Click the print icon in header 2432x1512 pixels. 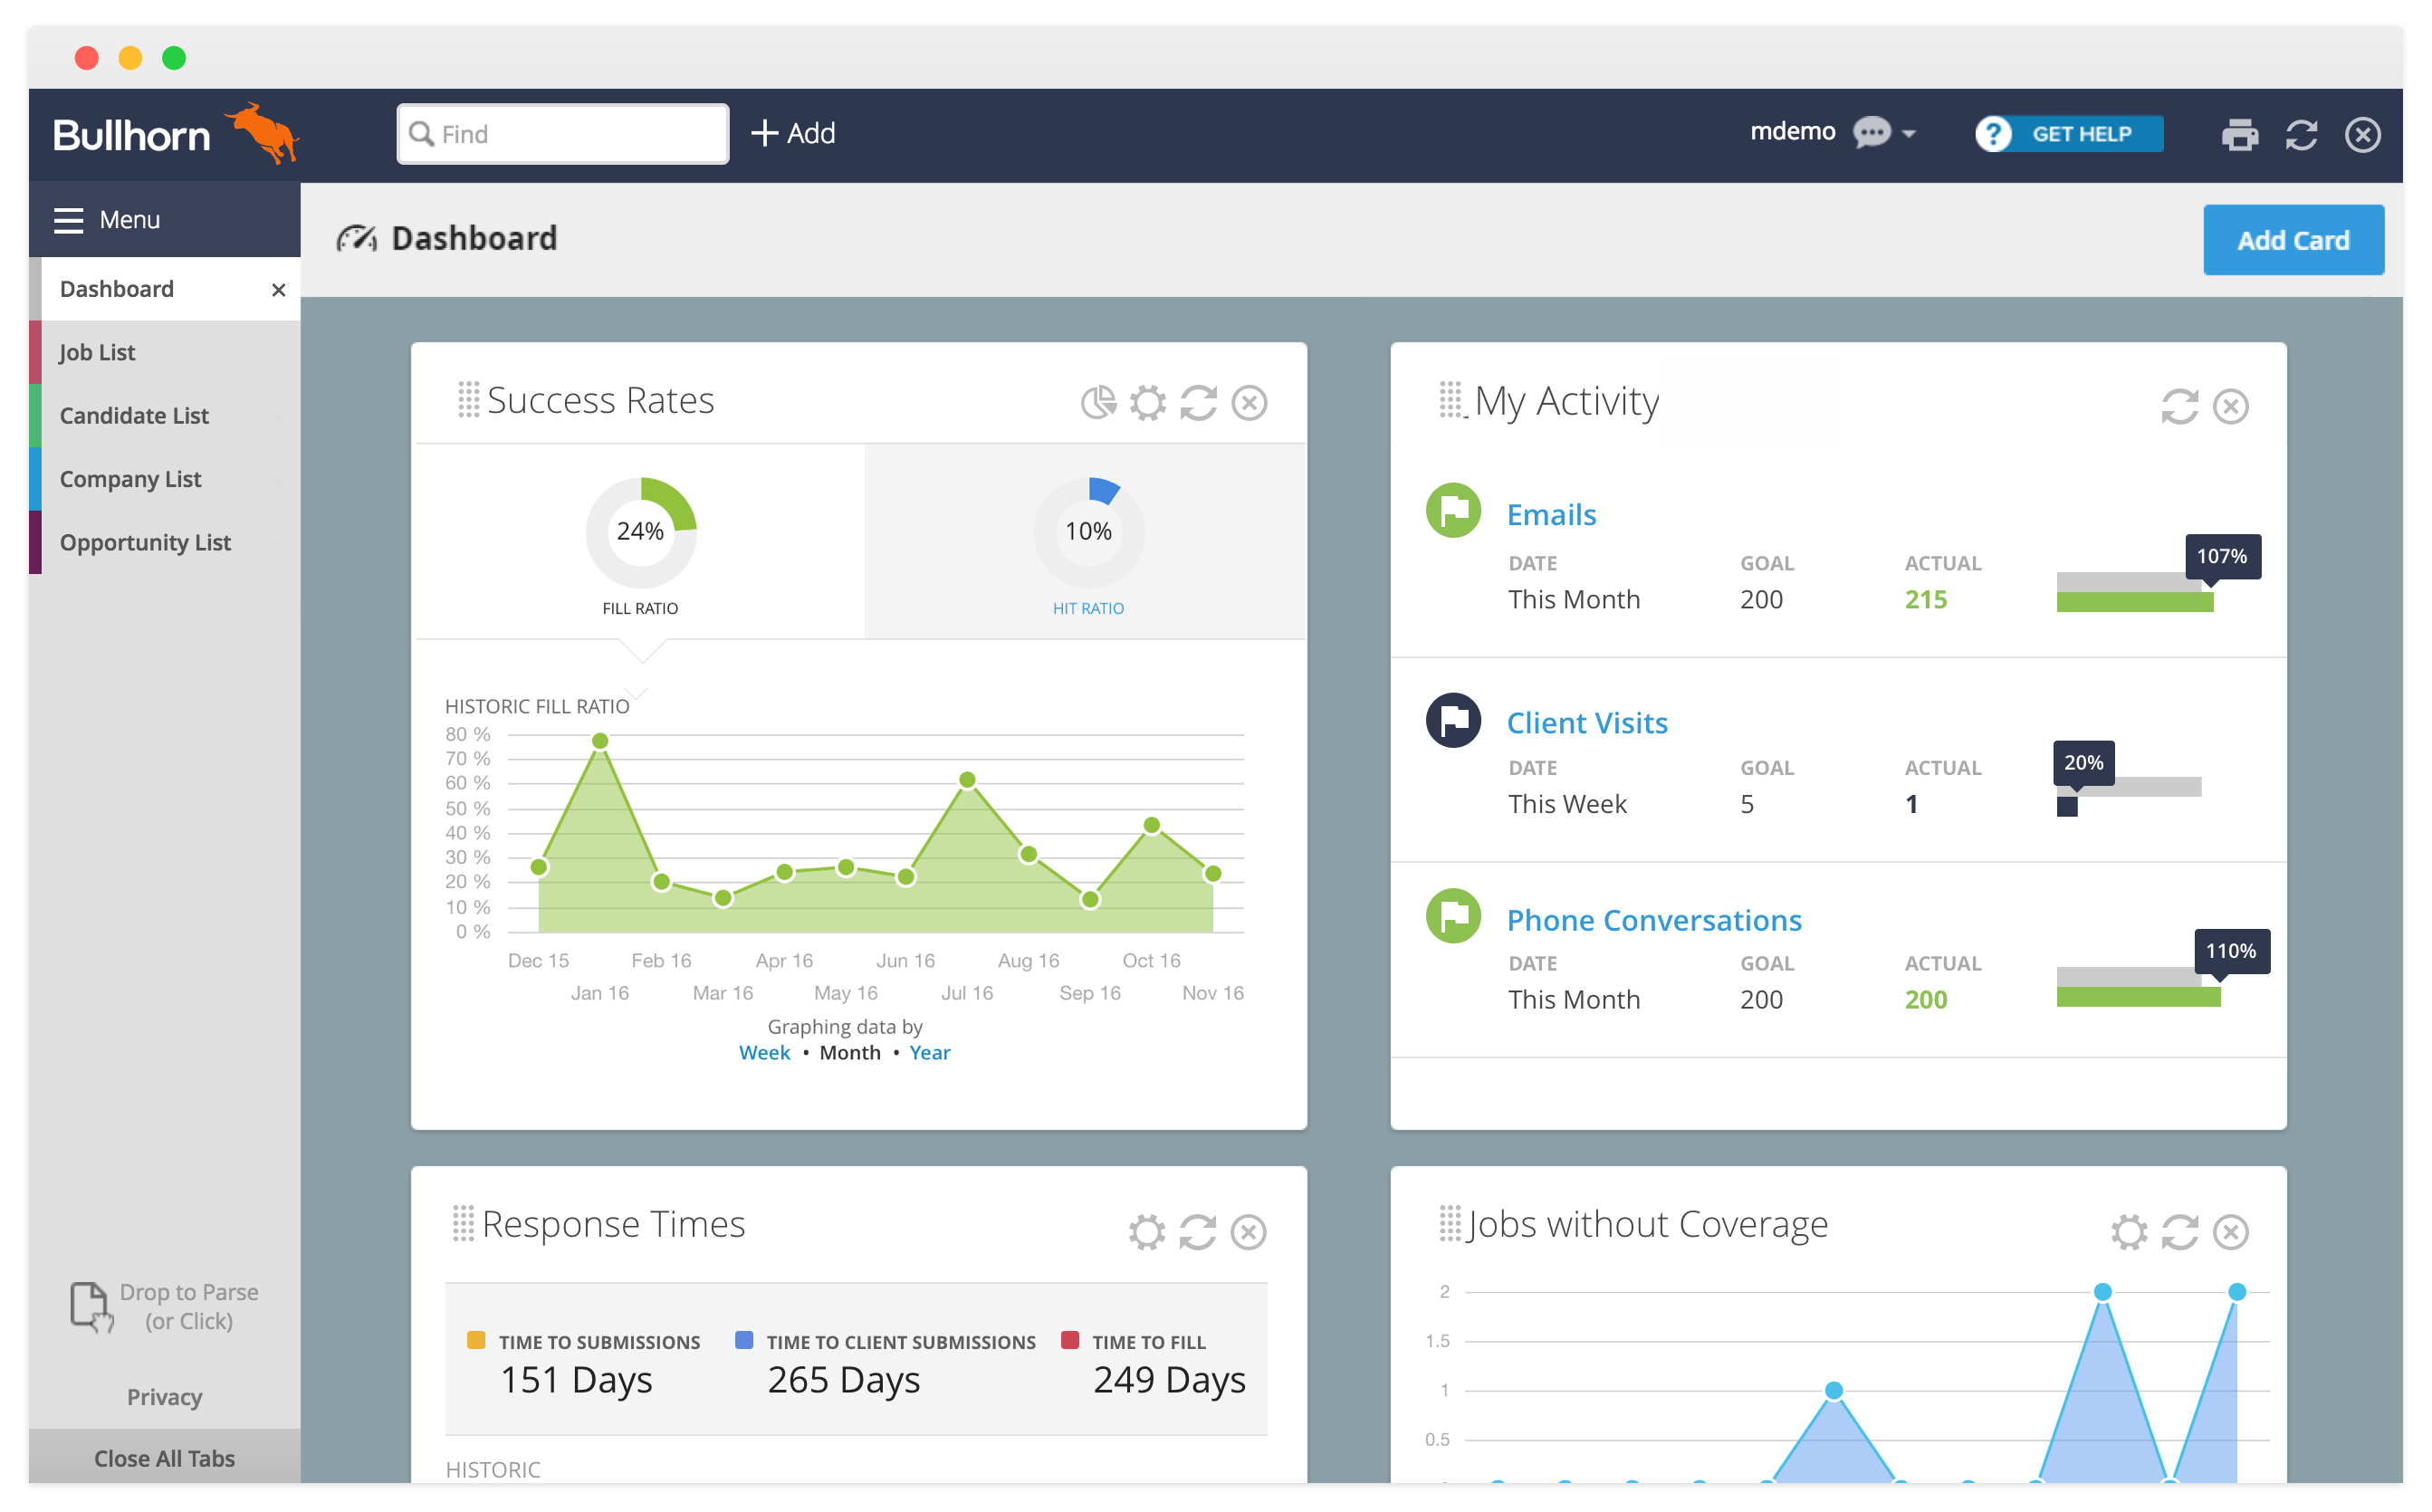point(2239,134)
